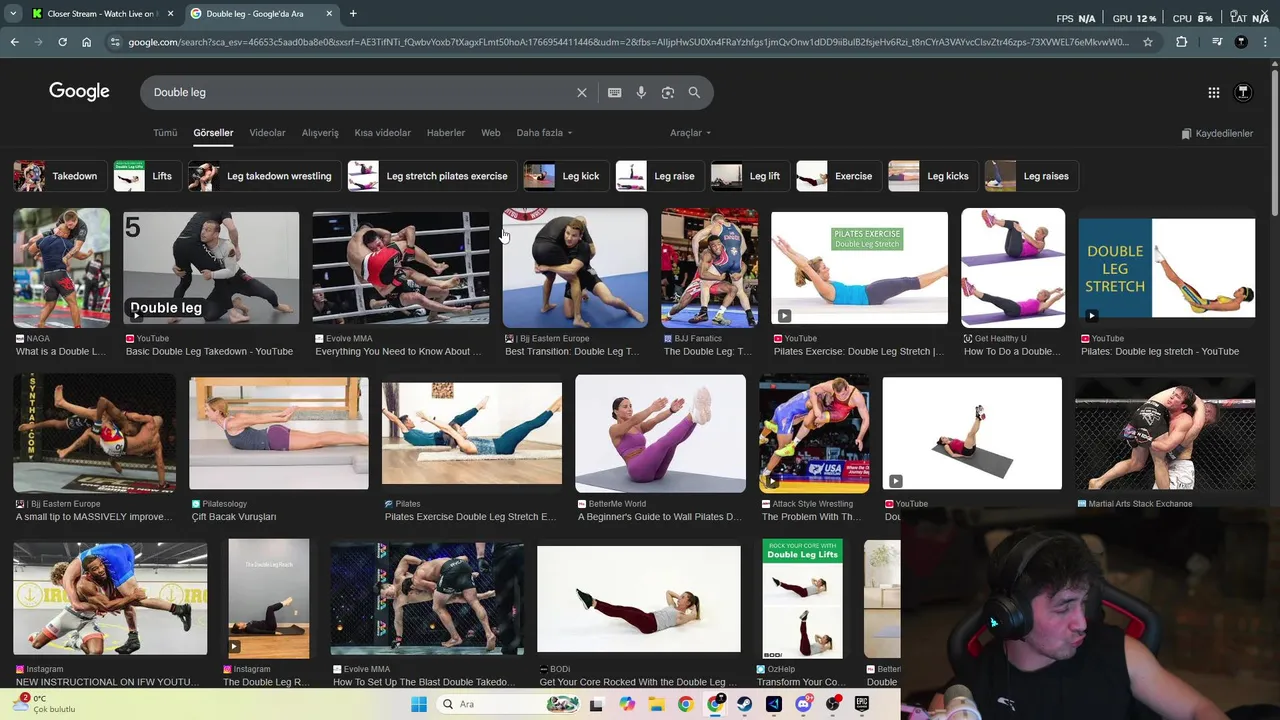
Task: Open File Explorer from the taskbar
Action: coord(656,704)
